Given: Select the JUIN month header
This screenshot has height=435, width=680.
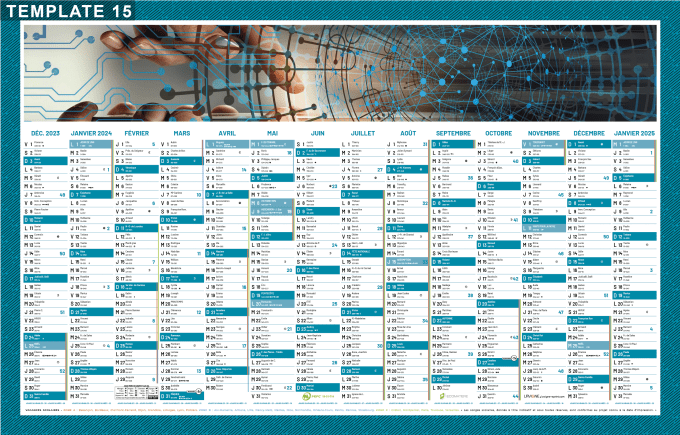Looking at the screenshot, I should 317,133.
